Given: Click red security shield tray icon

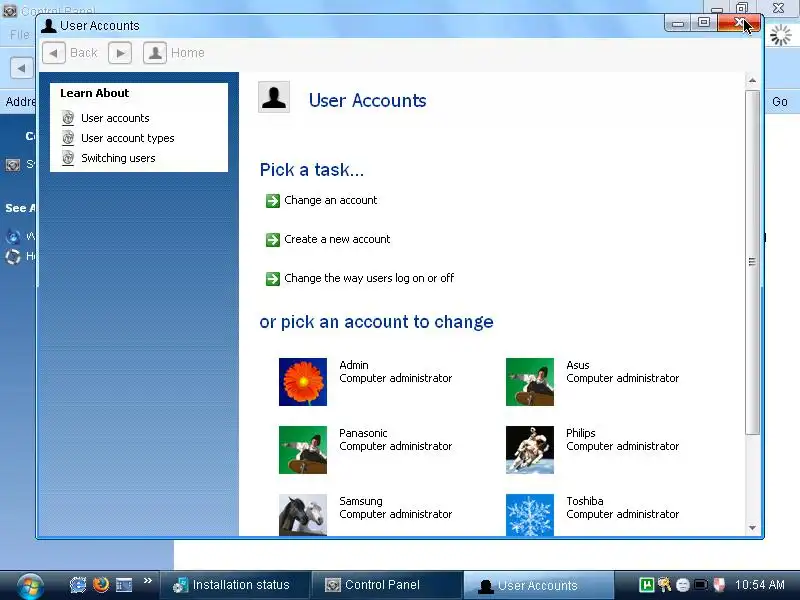Looking at the screenshot, I should pyautogui.click(x=719, y=585).
